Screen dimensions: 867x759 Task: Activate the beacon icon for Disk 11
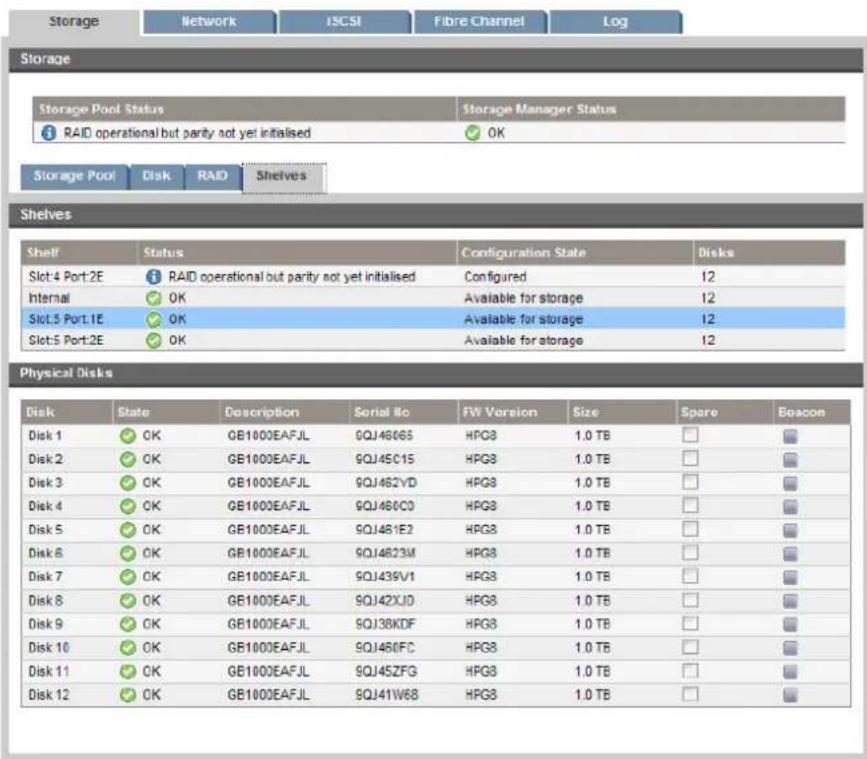pos(790,672)
